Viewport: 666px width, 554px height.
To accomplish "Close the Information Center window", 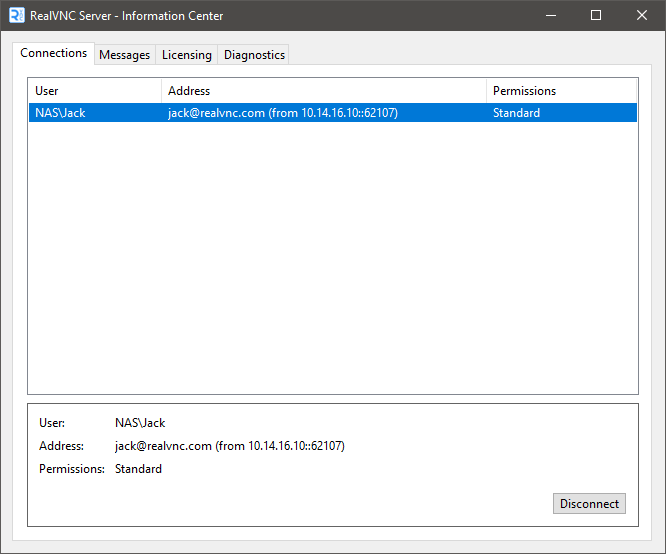I will tap(642, 16).
